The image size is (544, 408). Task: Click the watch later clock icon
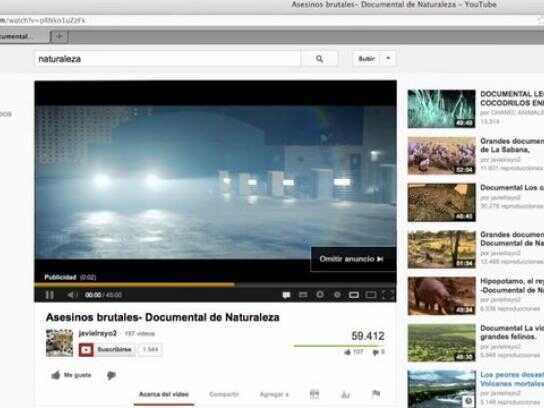click(337, 295)
